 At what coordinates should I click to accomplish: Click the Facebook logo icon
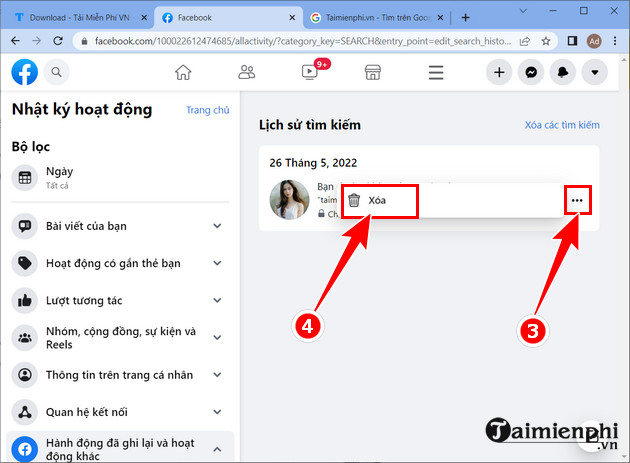click(x=25, y=72)
